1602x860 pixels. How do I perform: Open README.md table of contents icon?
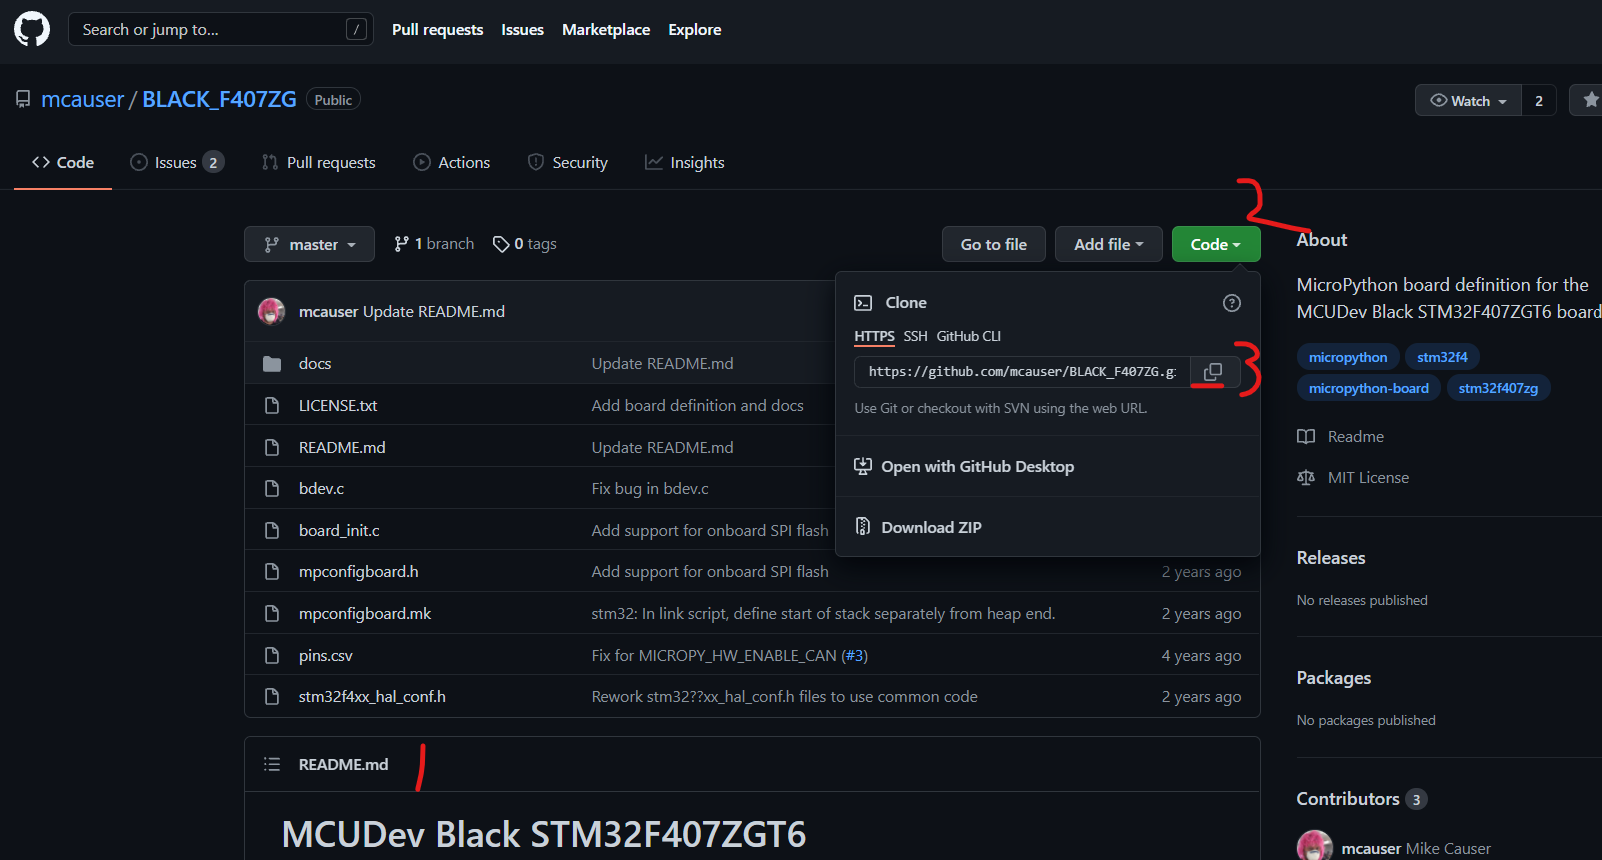(272, 765)
